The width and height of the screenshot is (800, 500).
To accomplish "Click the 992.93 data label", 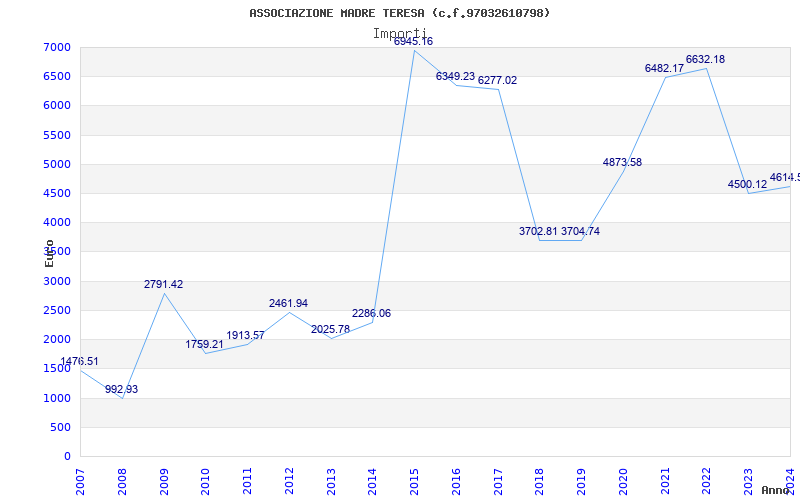I will [x=121, y=390].
